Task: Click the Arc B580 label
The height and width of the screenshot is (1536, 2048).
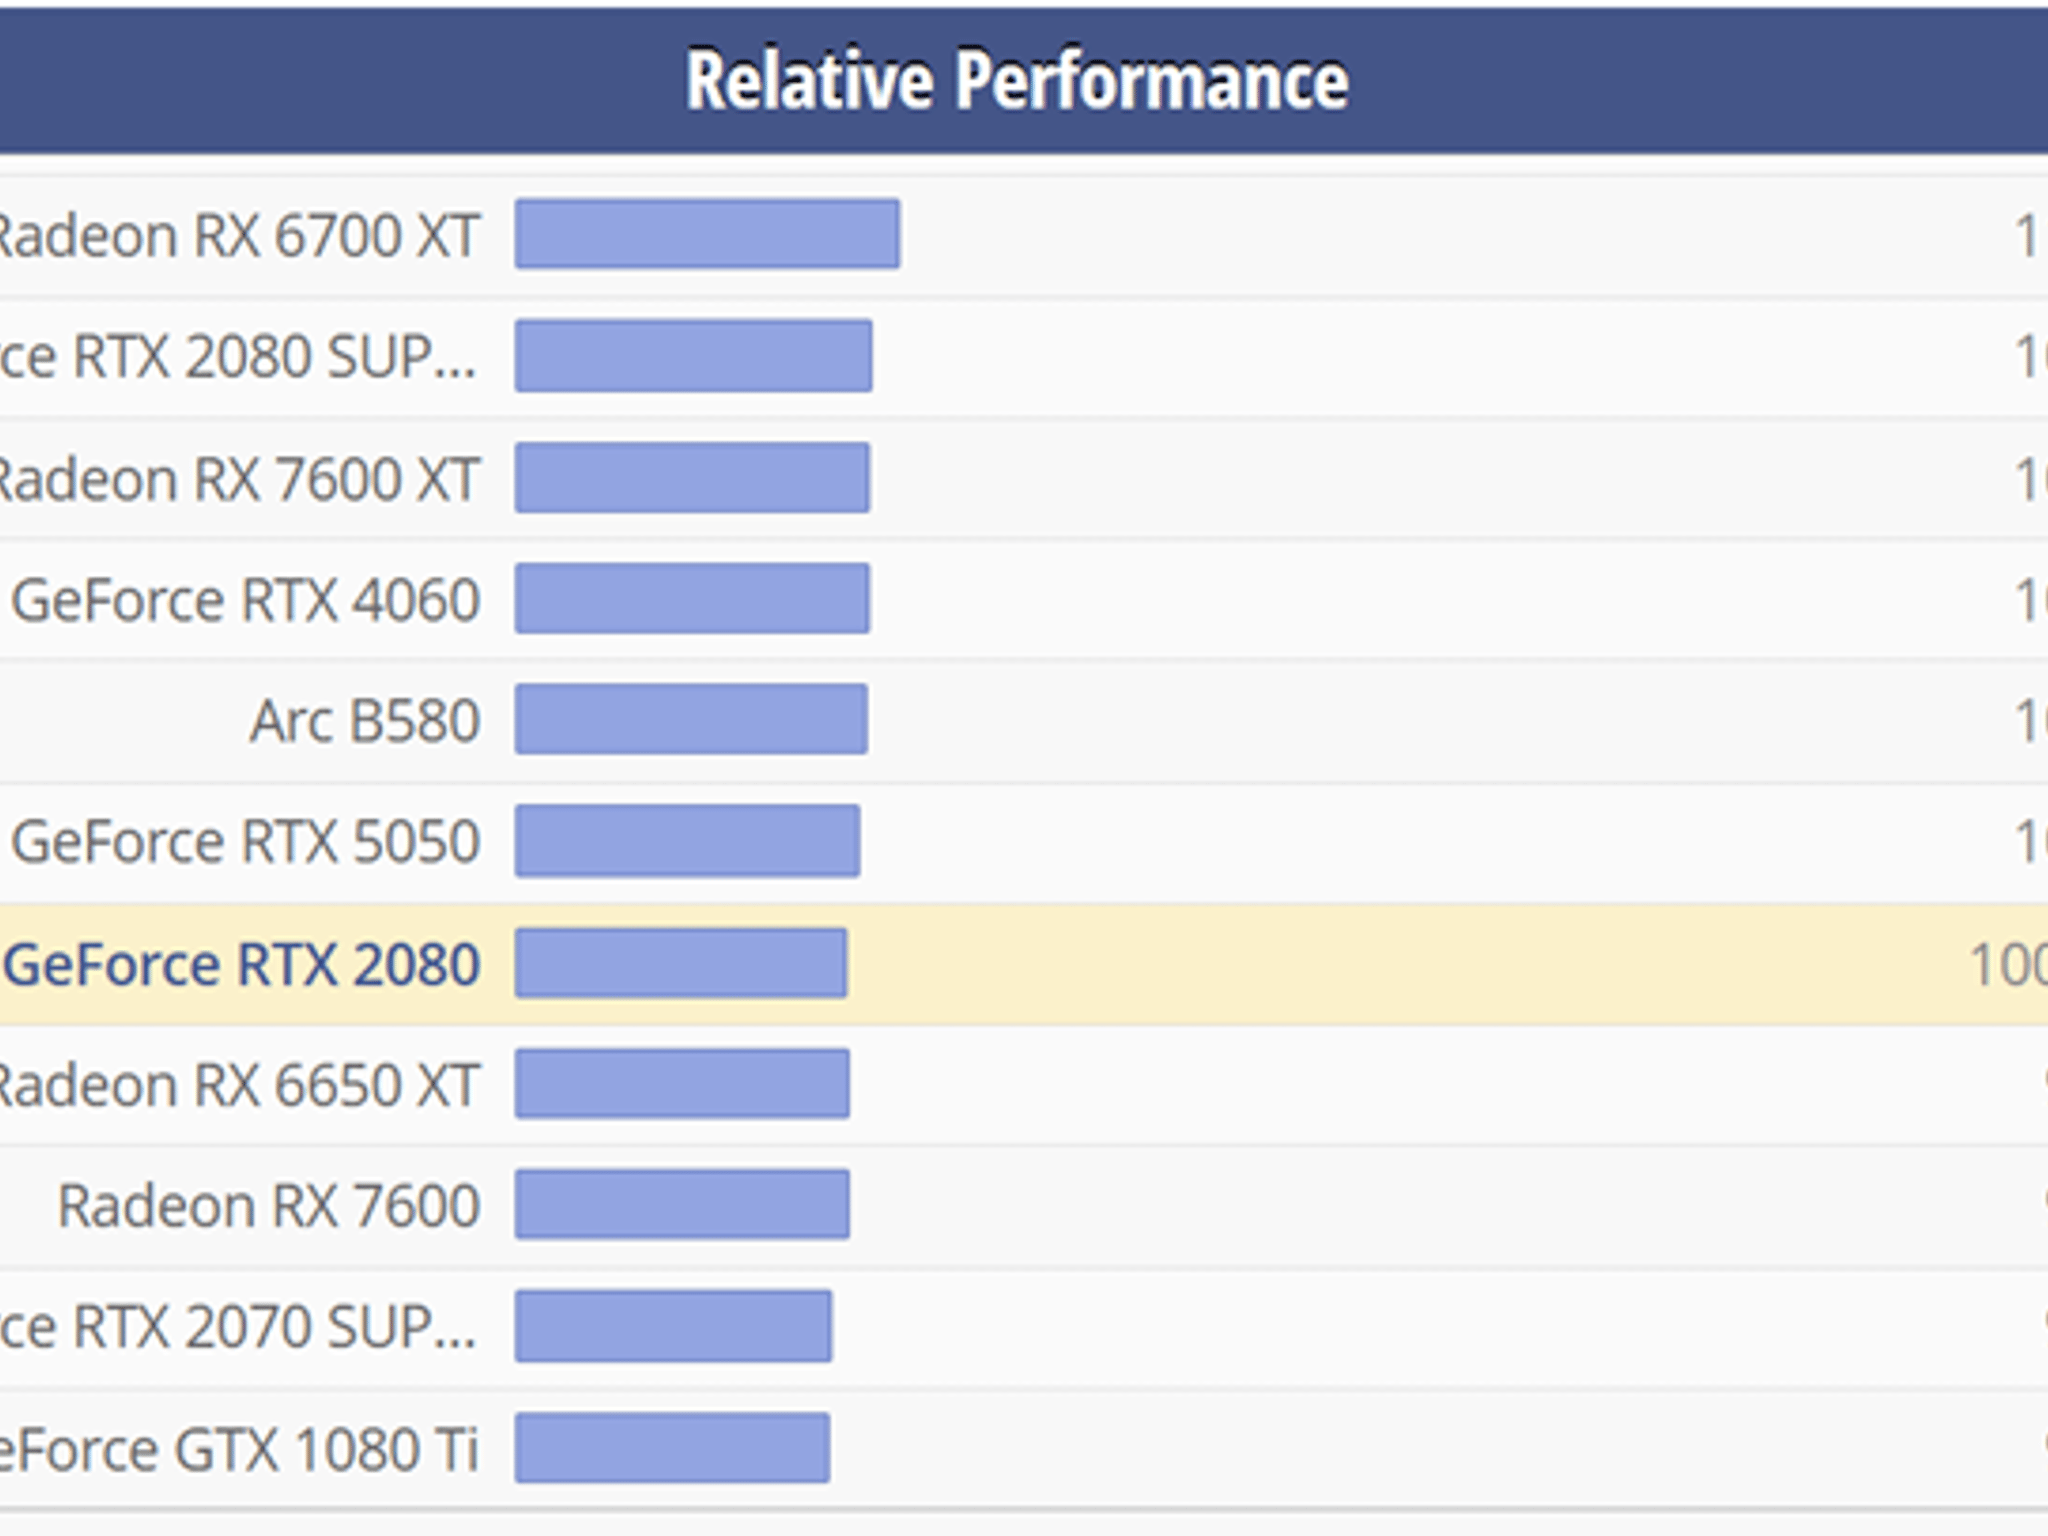Action: pyautogui.click(x=365, y=721)
